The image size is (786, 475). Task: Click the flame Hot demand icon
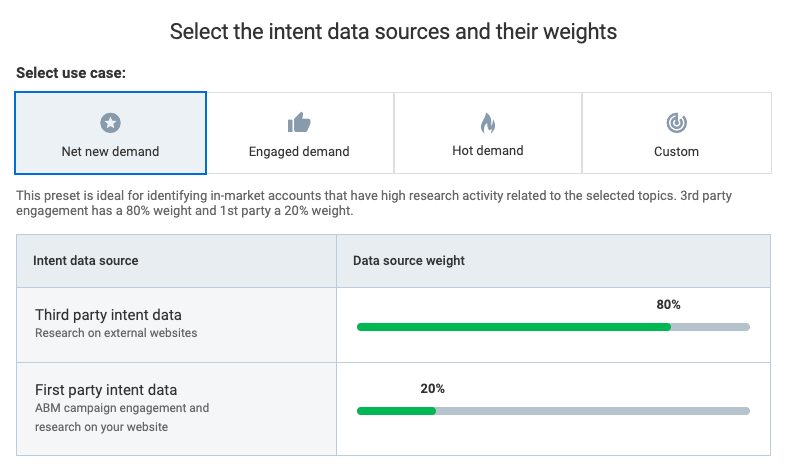click(x=487, y=123)
